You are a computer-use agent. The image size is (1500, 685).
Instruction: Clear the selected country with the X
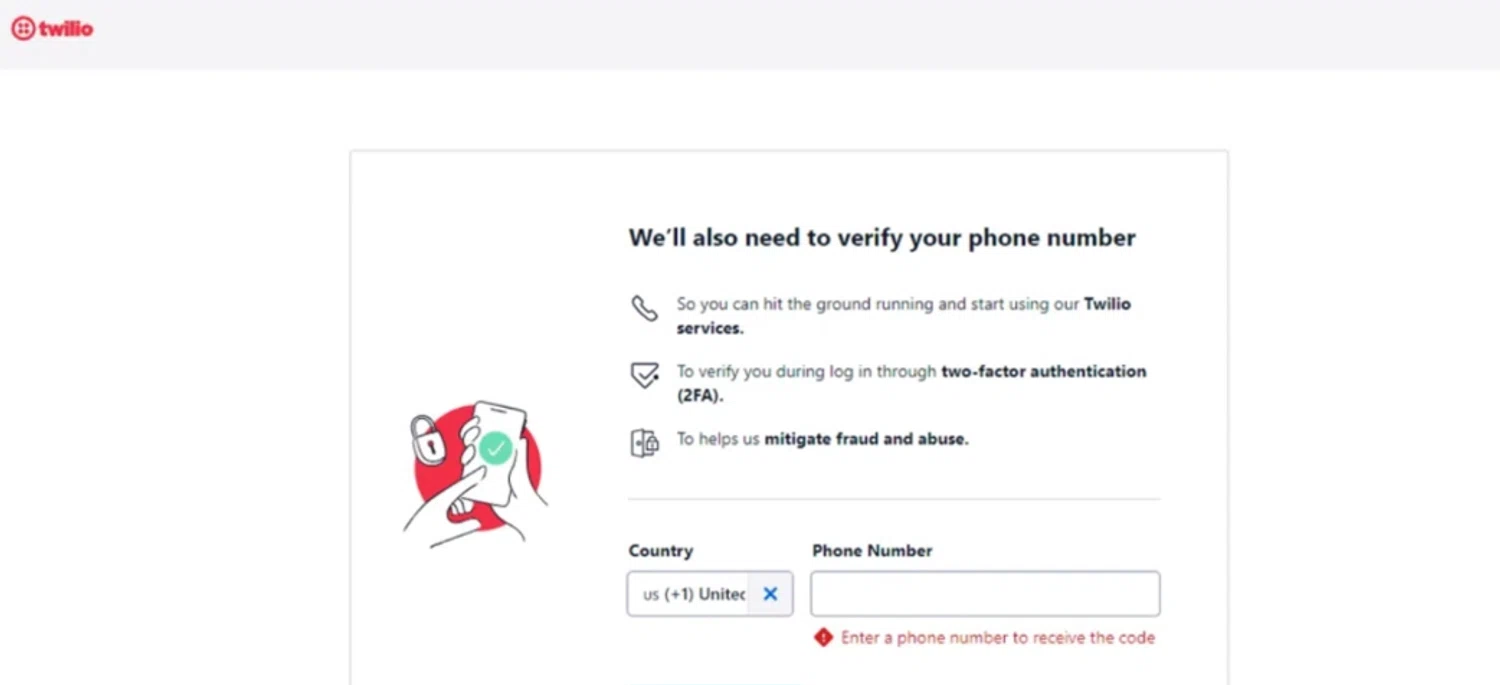click(770, 594)
